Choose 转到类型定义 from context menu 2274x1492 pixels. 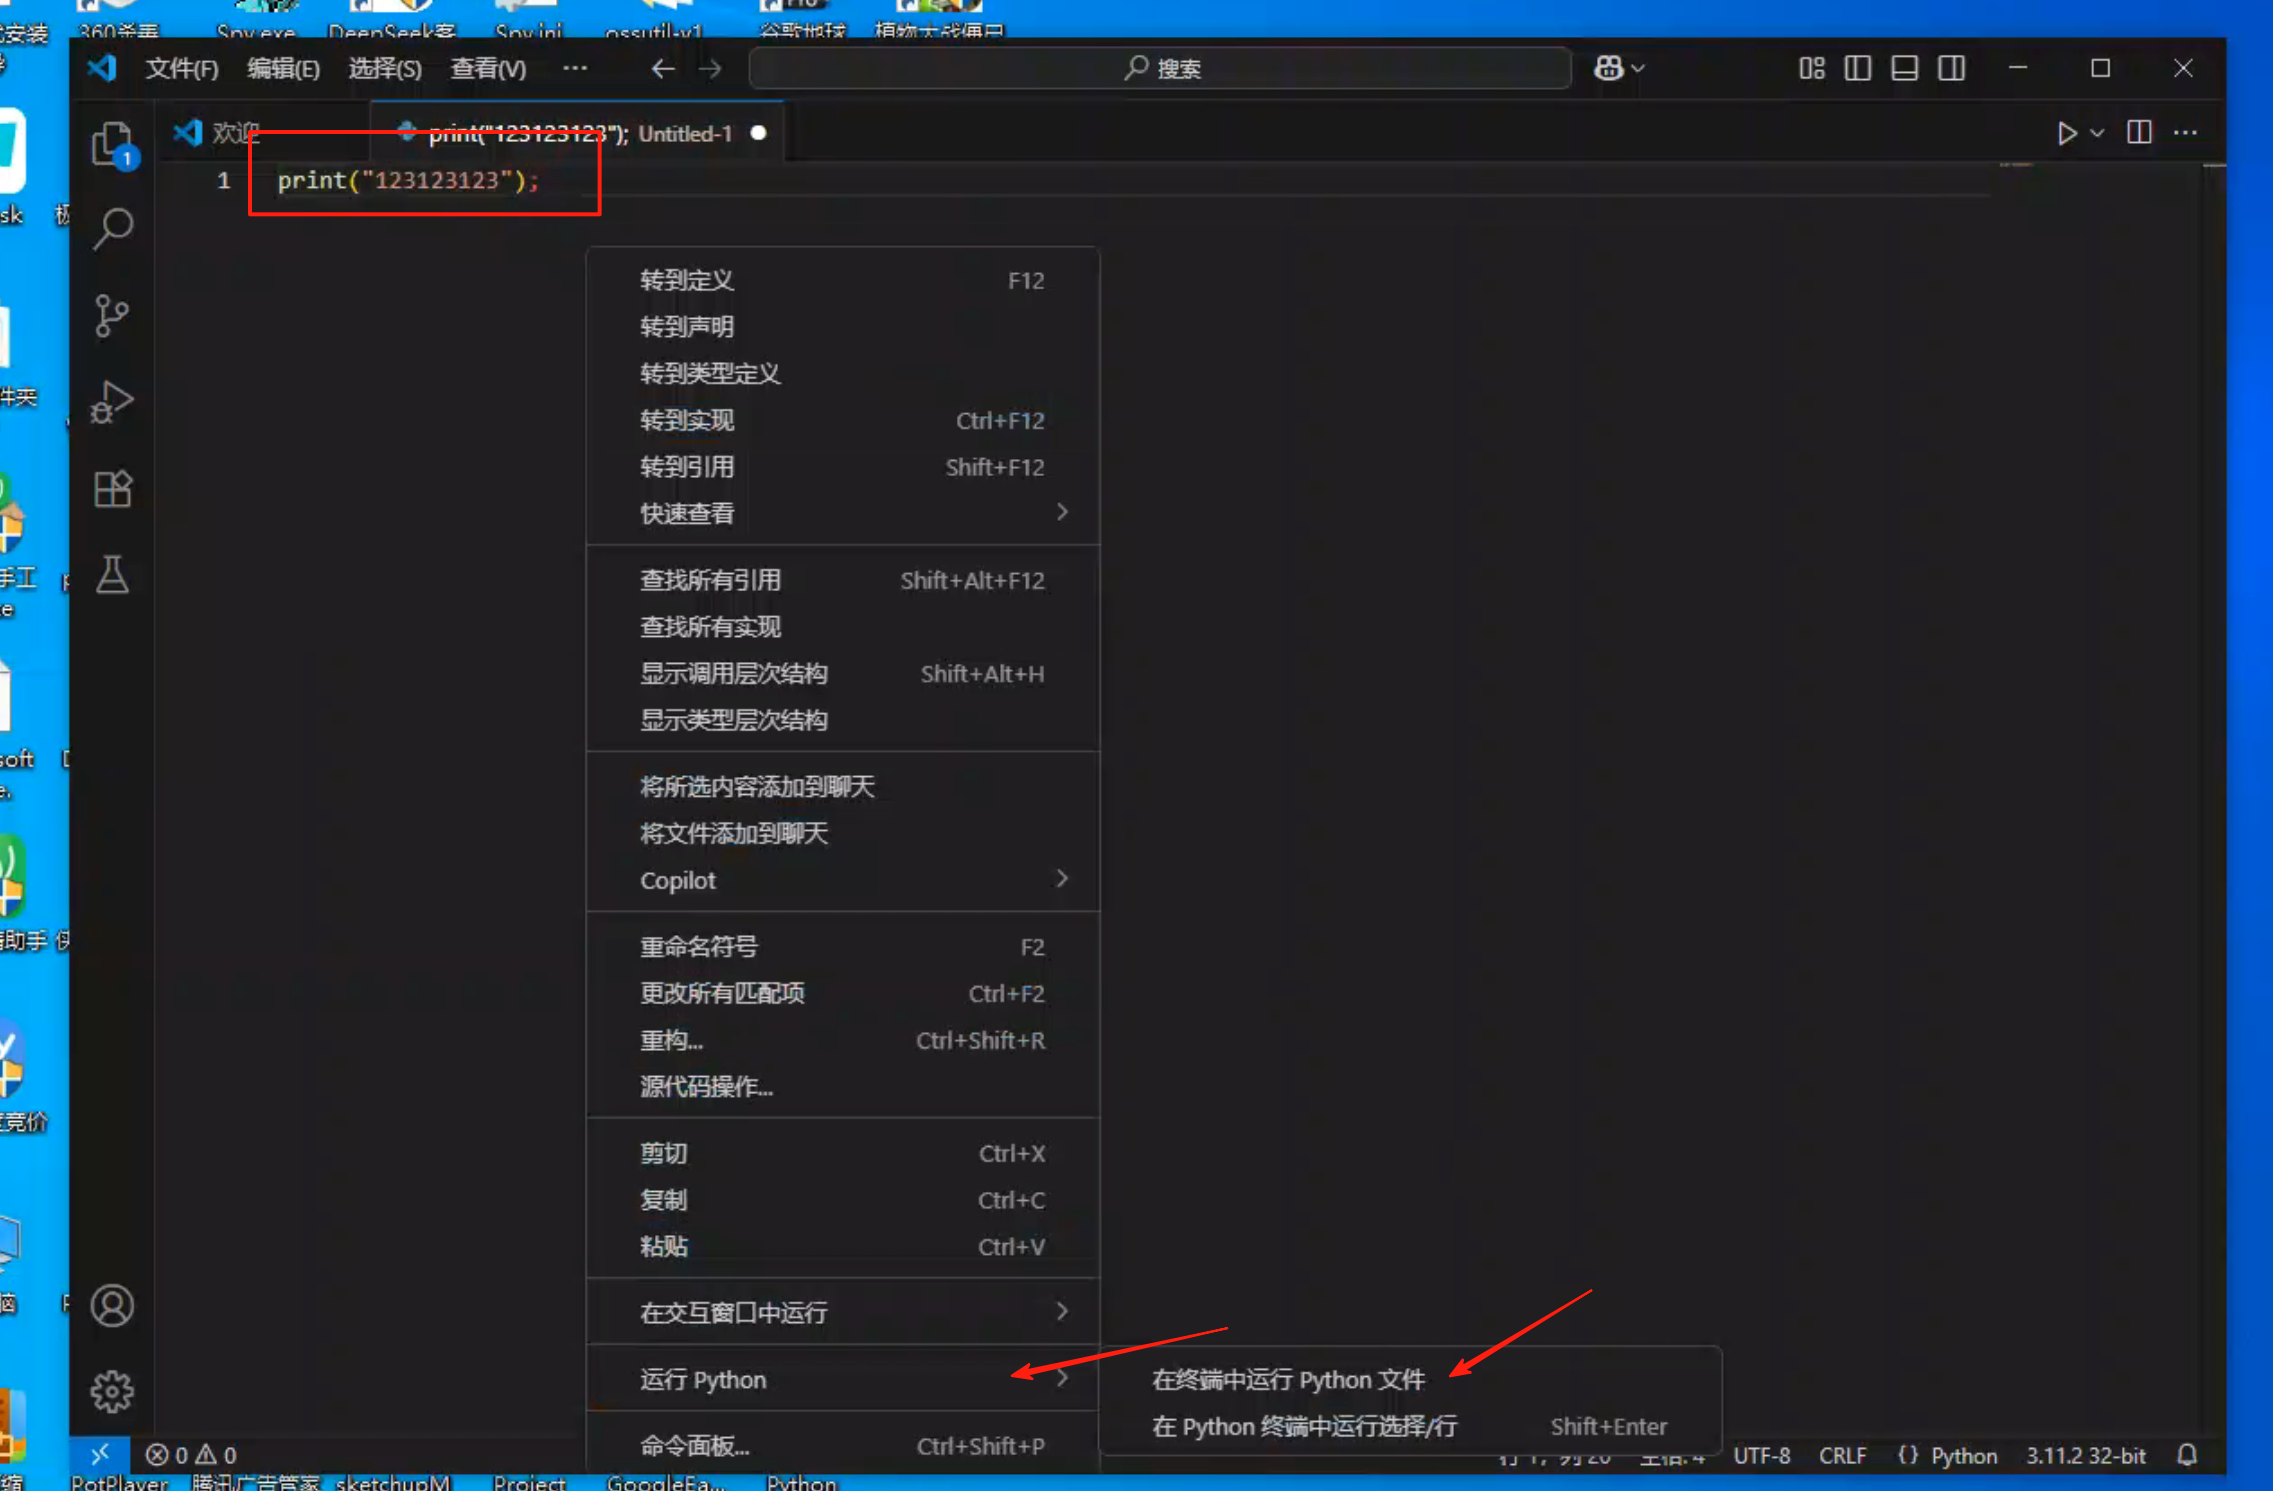(x=843, y=374)
